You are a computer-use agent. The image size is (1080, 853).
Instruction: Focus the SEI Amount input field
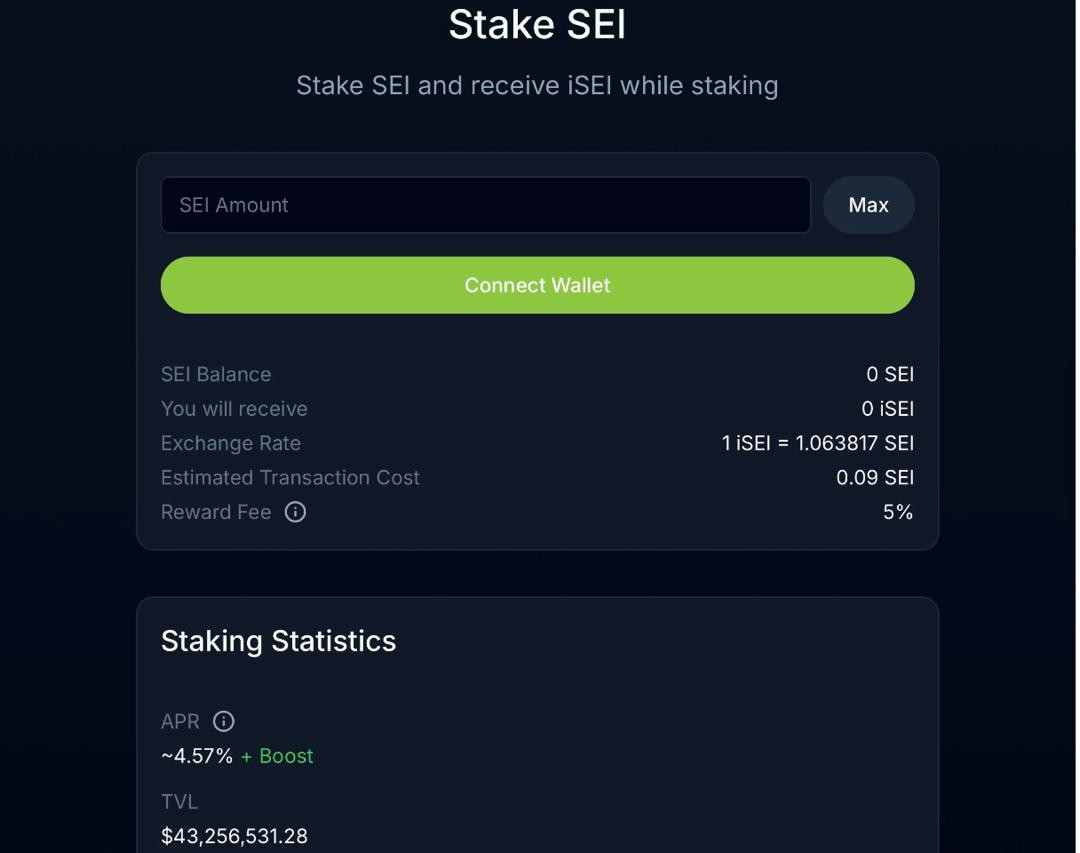coord(485,205)
